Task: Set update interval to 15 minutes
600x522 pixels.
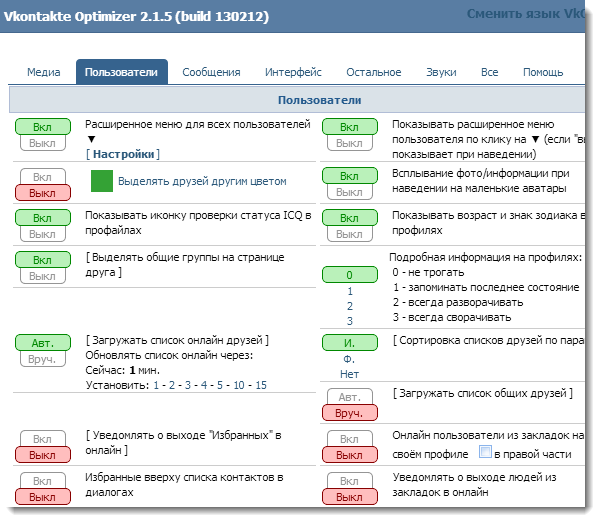Action: point(261,385)
